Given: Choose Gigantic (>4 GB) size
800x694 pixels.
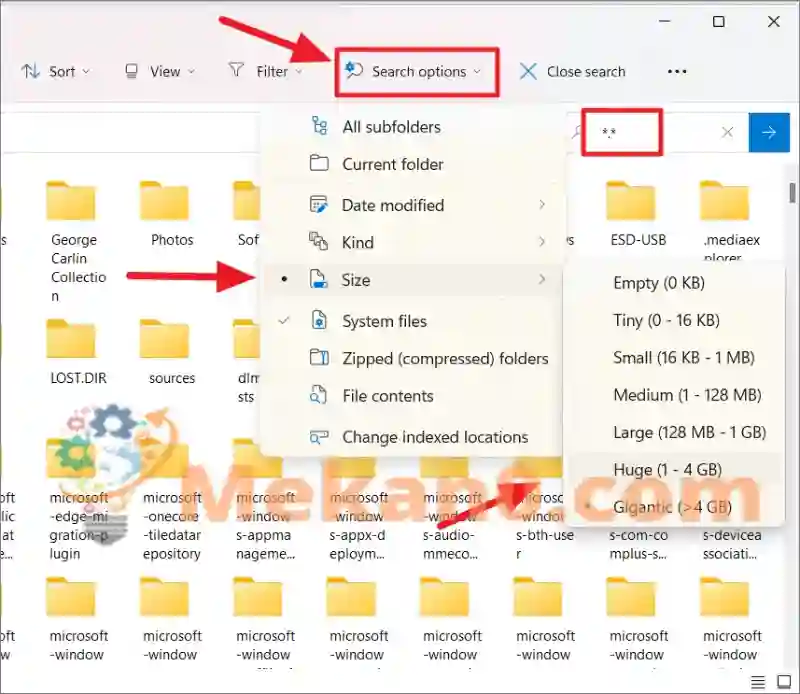Looking at the screenshot, I should point(673,507).
